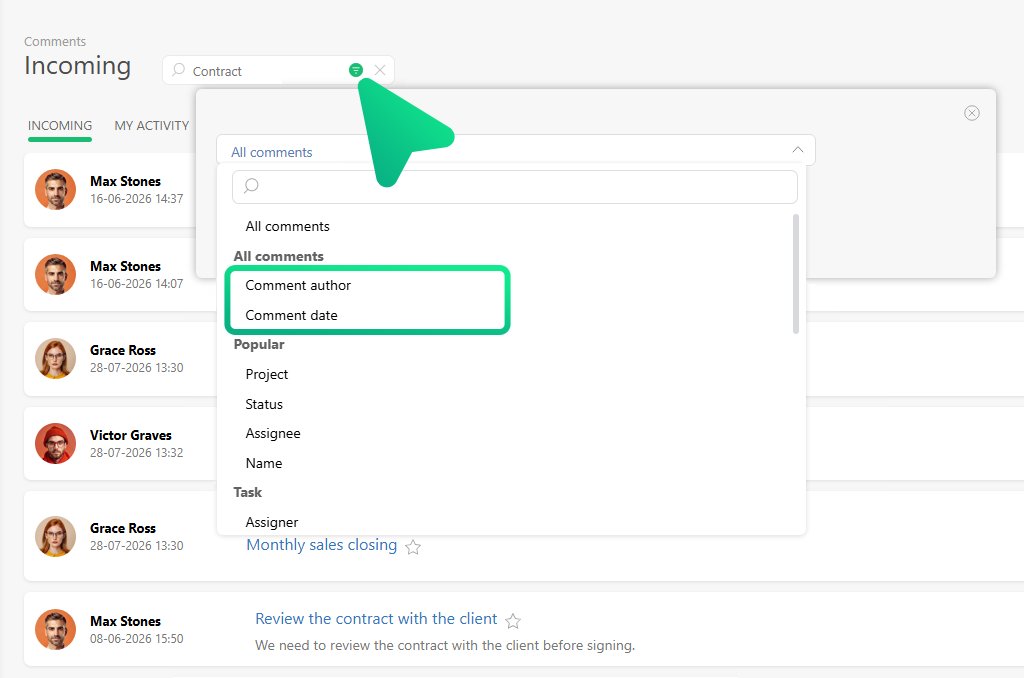The image size is (1024, 678).
Task: Click the date 08-06-2026 15:50
Action: tap(136, 639)
